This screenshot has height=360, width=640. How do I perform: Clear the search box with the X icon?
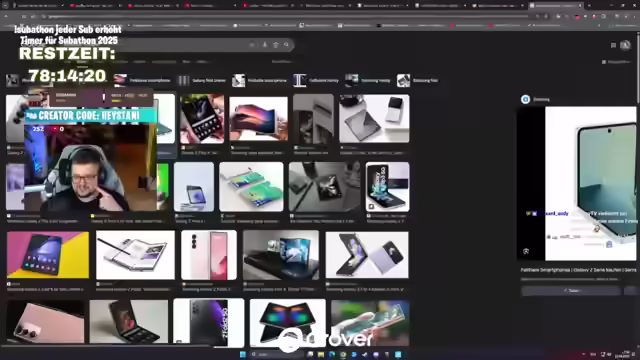point(252,45)
